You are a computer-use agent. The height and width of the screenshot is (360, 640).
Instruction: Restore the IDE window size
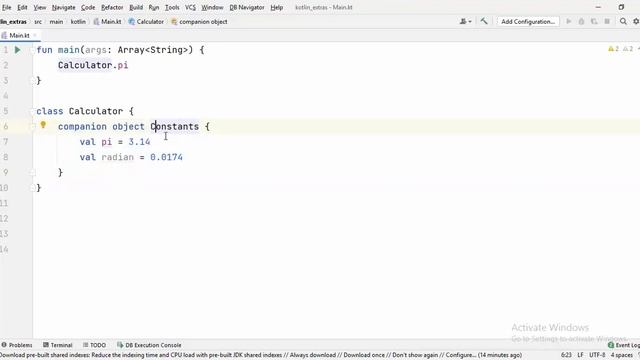[x=621, y=7]
